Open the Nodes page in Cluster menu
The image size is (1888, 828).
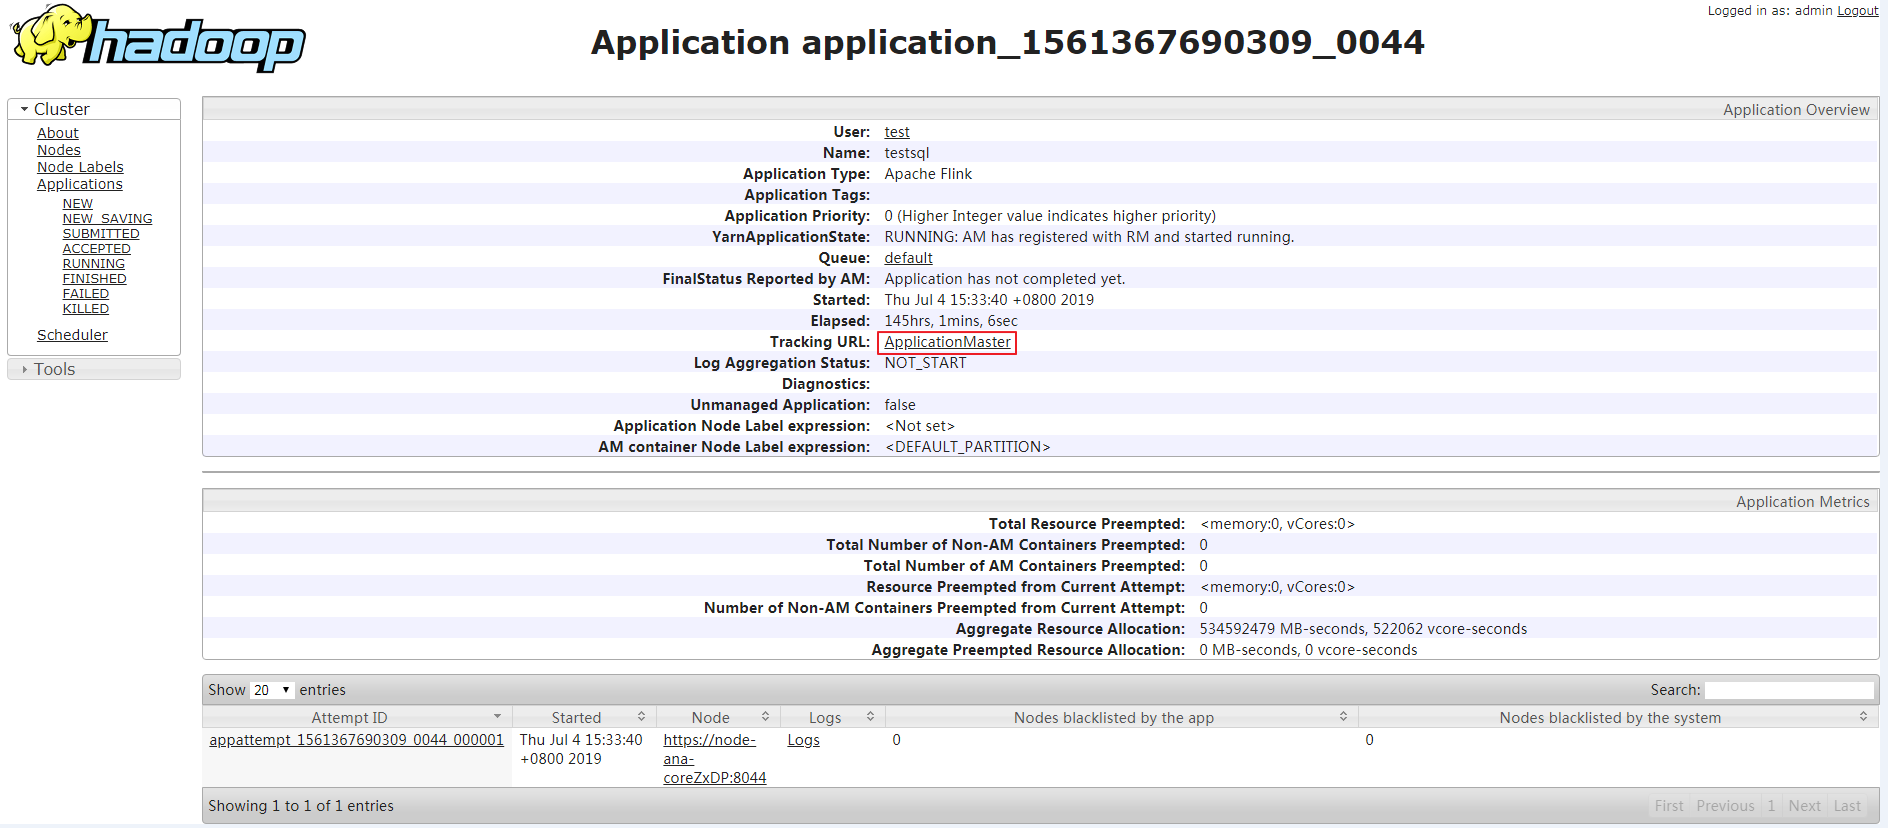[59, 150]
